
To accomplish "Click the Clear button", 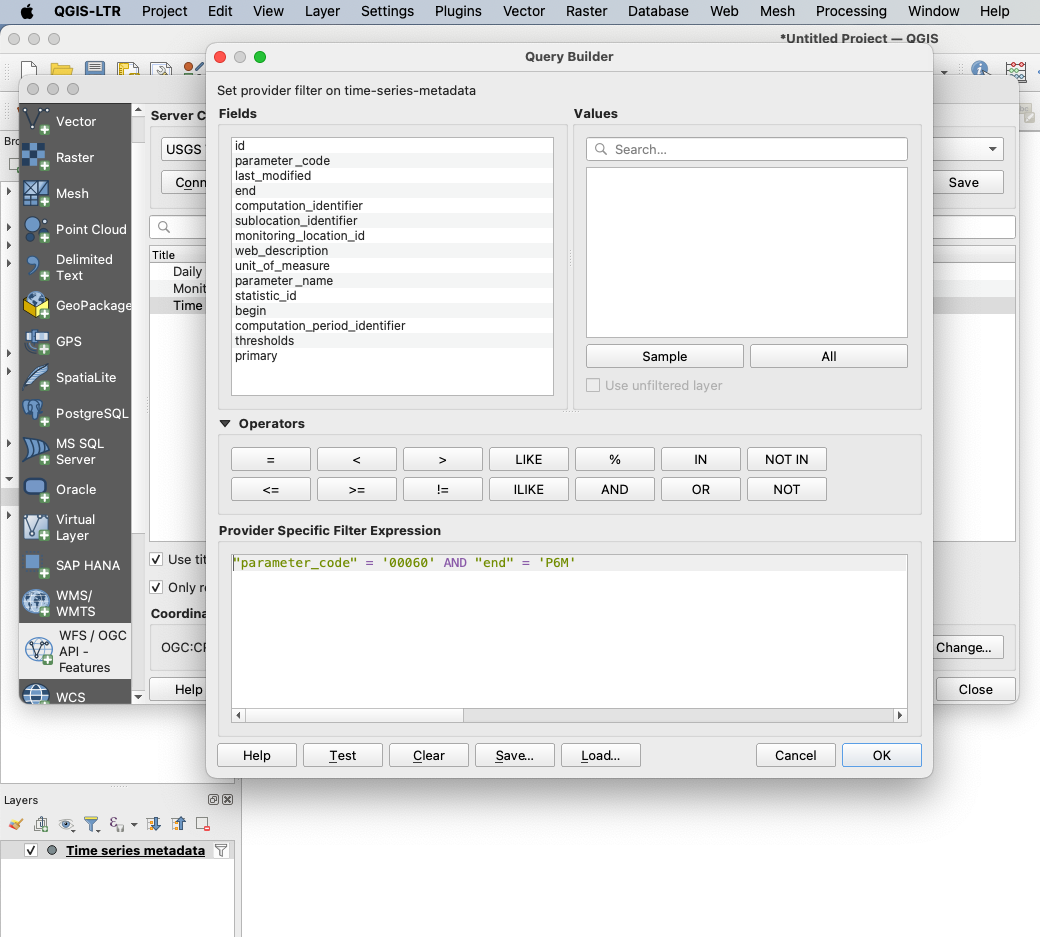I will (428, 755).
